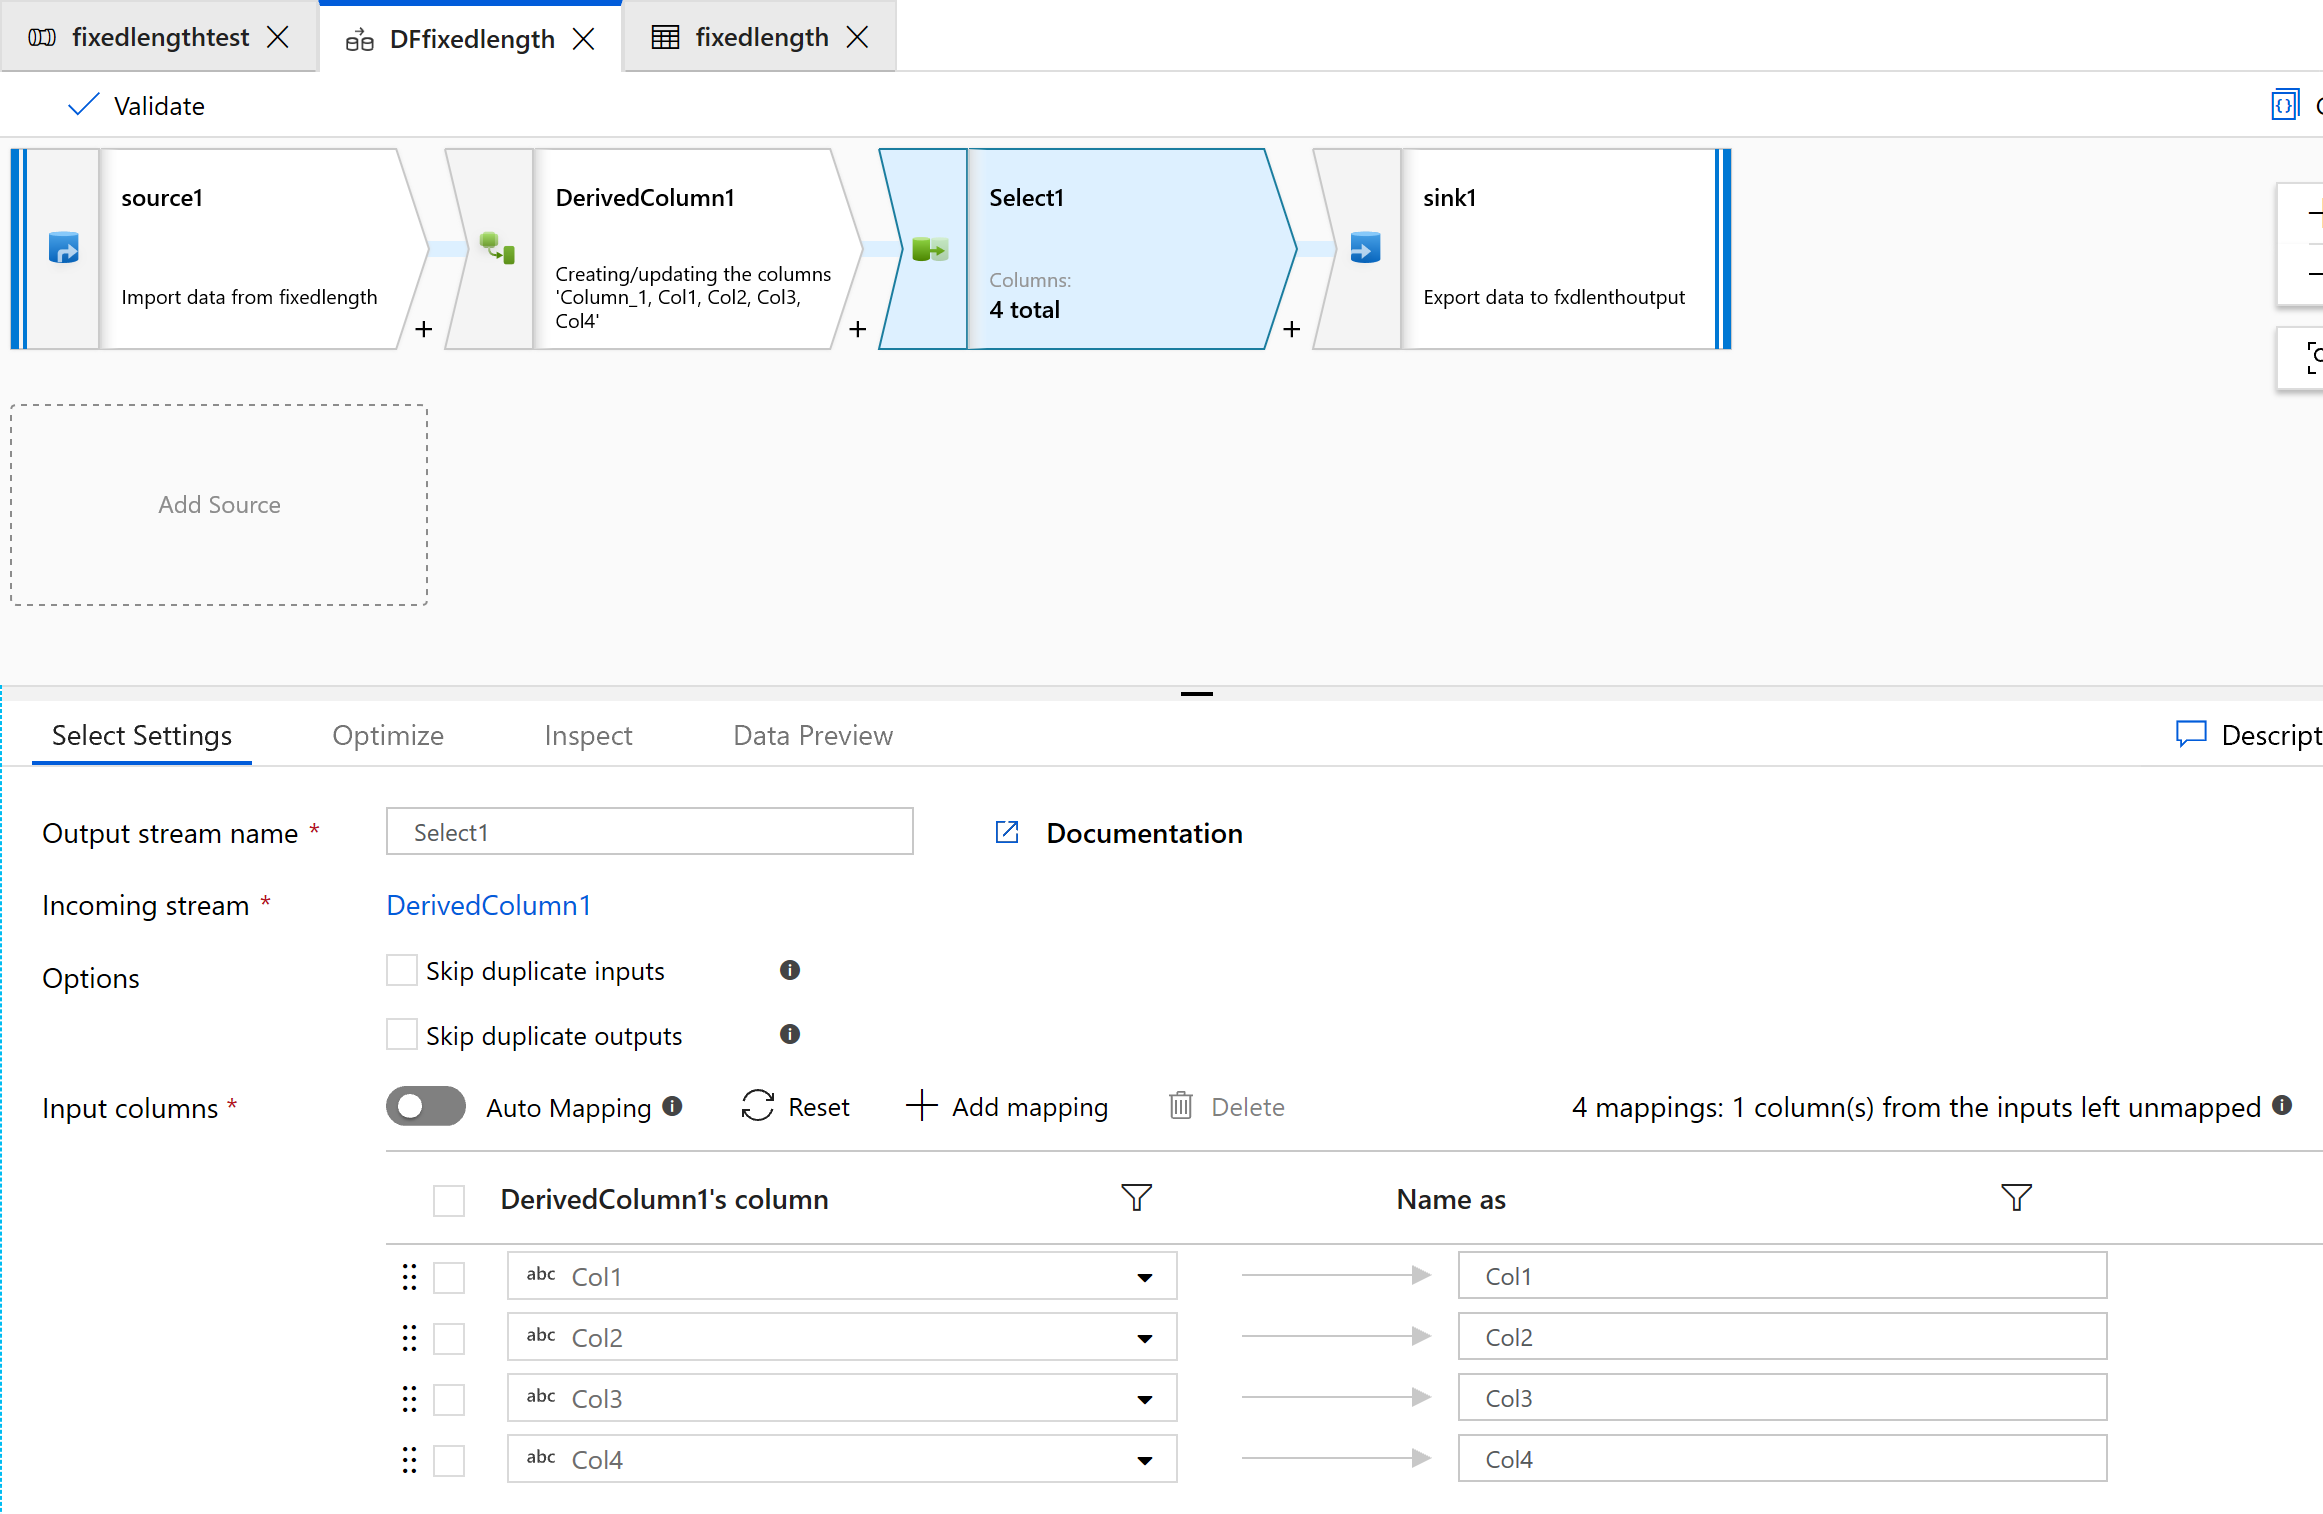
Task: Click the Add mapping button
Action: click(x=1007, y=1106)
